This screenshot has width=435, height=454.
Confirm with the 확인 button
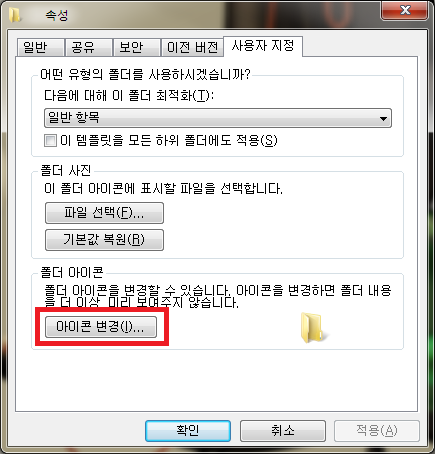tap(188, 431)
